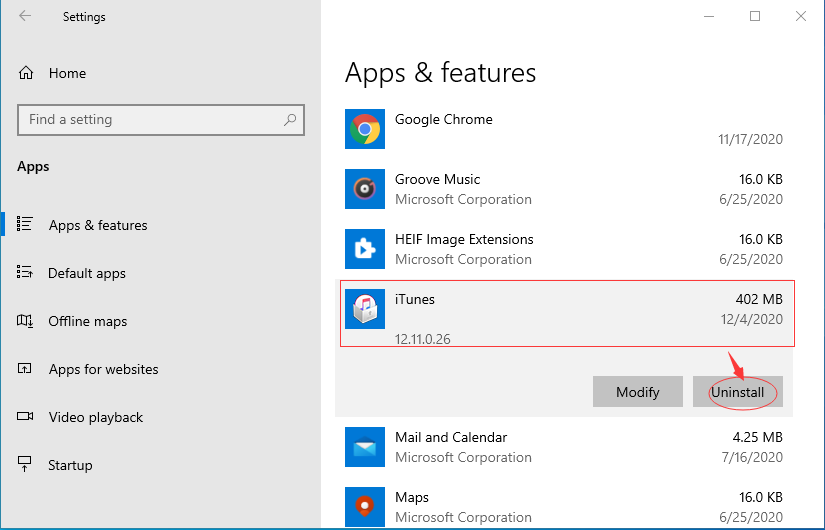Click Microsoft Corporation under Groove Music

click(463, 199)
